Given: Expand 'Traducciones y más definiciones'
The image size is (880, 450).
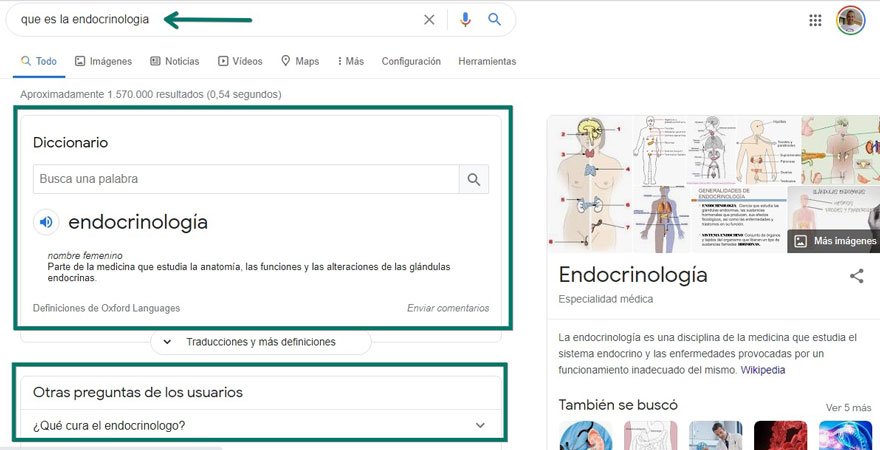Looking at the screenshot, I should click(x=261, y=342).
